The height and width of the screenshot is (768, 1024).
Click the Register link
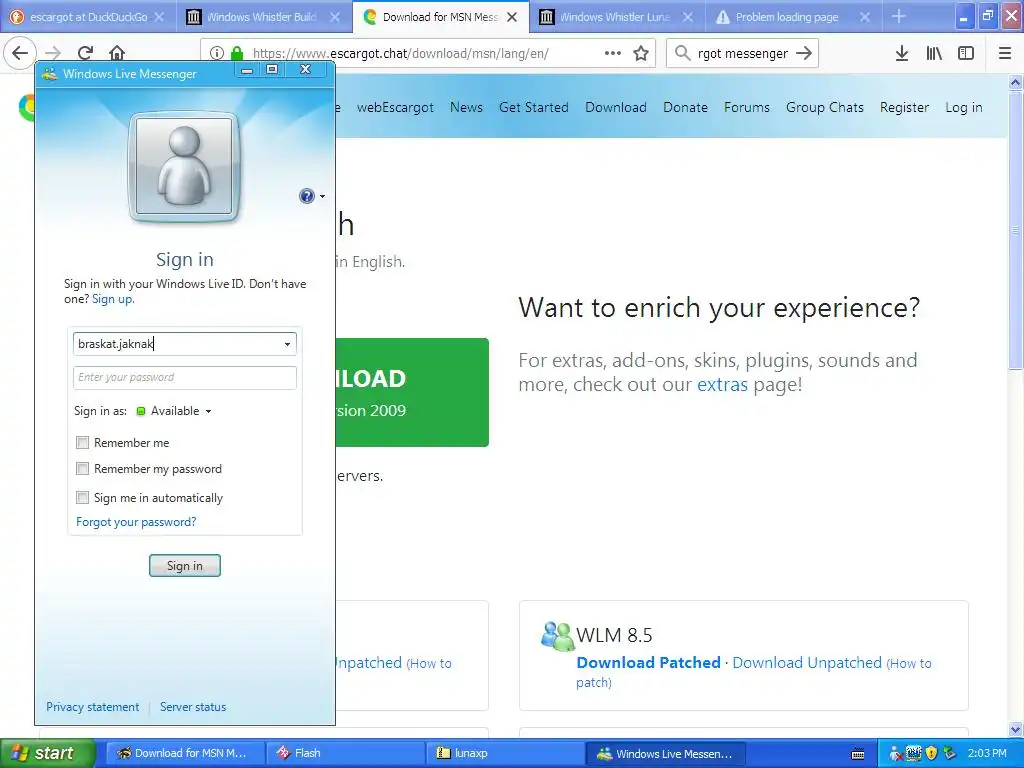[904, 107]
